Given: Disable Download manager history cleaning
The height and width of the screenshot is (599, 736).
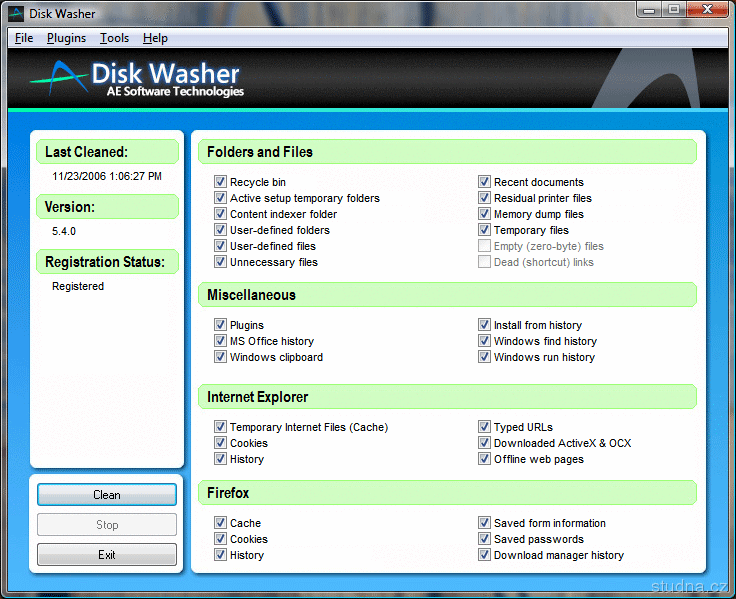Looking at the screenshot, I should point(484,555).
